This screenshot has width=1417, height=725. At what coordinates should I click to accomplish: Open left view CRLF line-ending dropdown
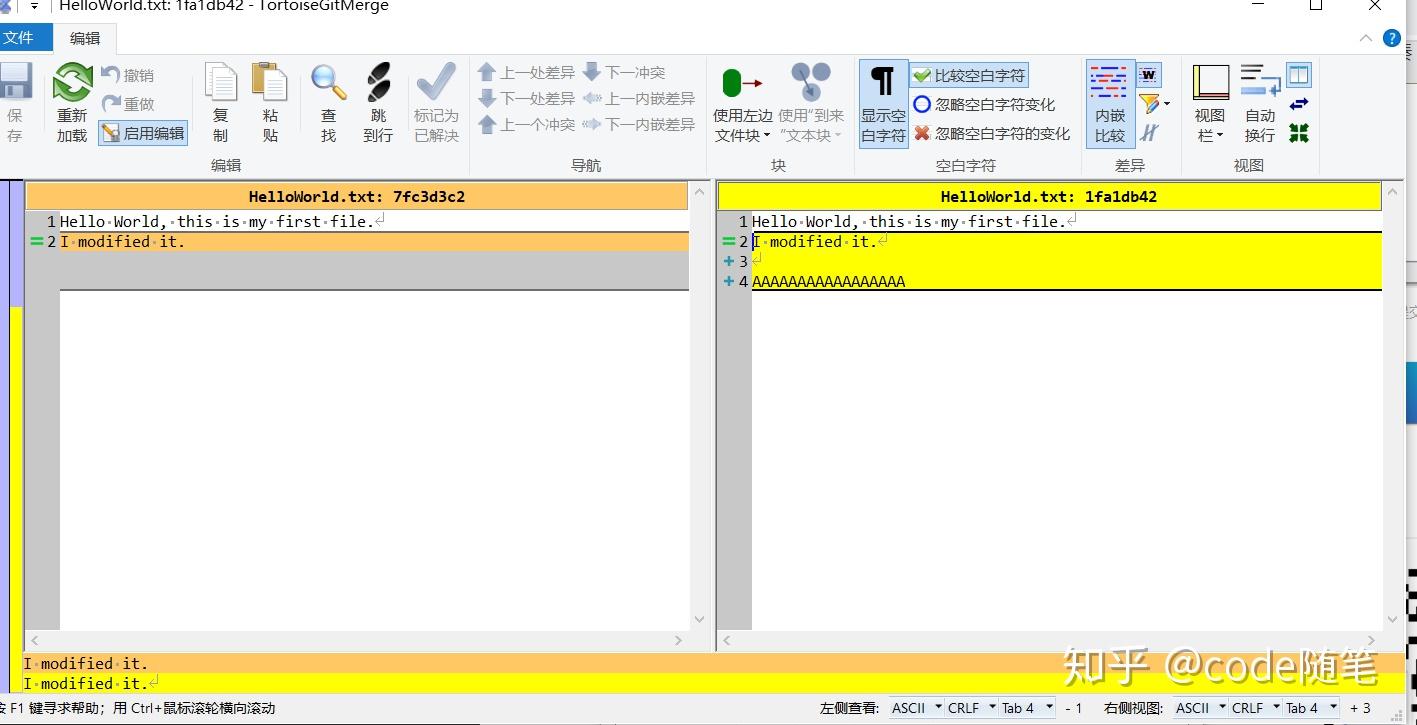point(971,708)
